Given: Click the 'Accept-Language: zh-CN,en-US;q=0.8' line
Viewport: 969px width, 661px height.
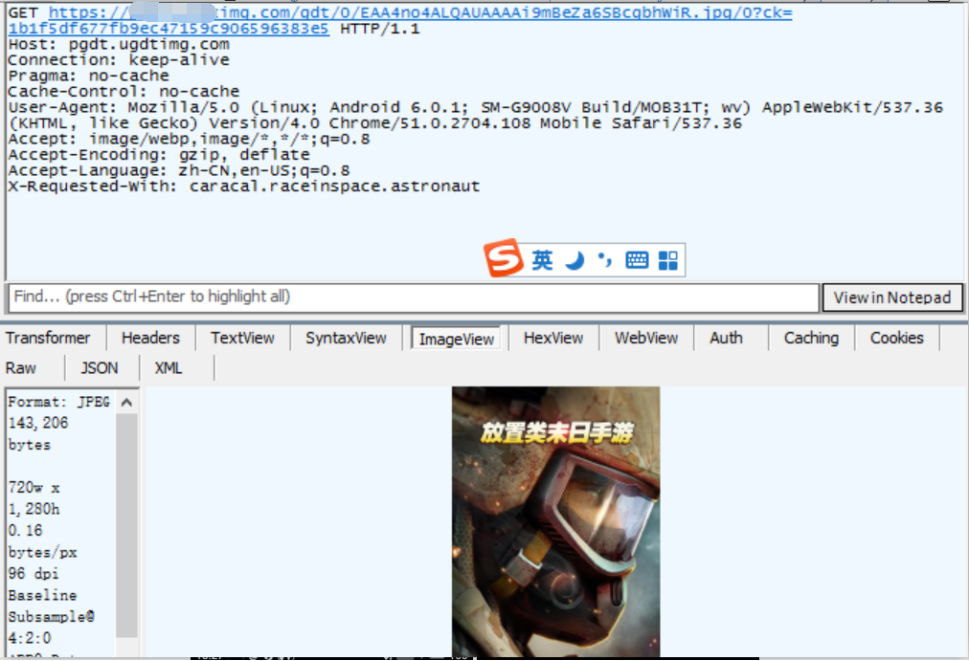Looking at the screenshot, I should pos(179,171).
